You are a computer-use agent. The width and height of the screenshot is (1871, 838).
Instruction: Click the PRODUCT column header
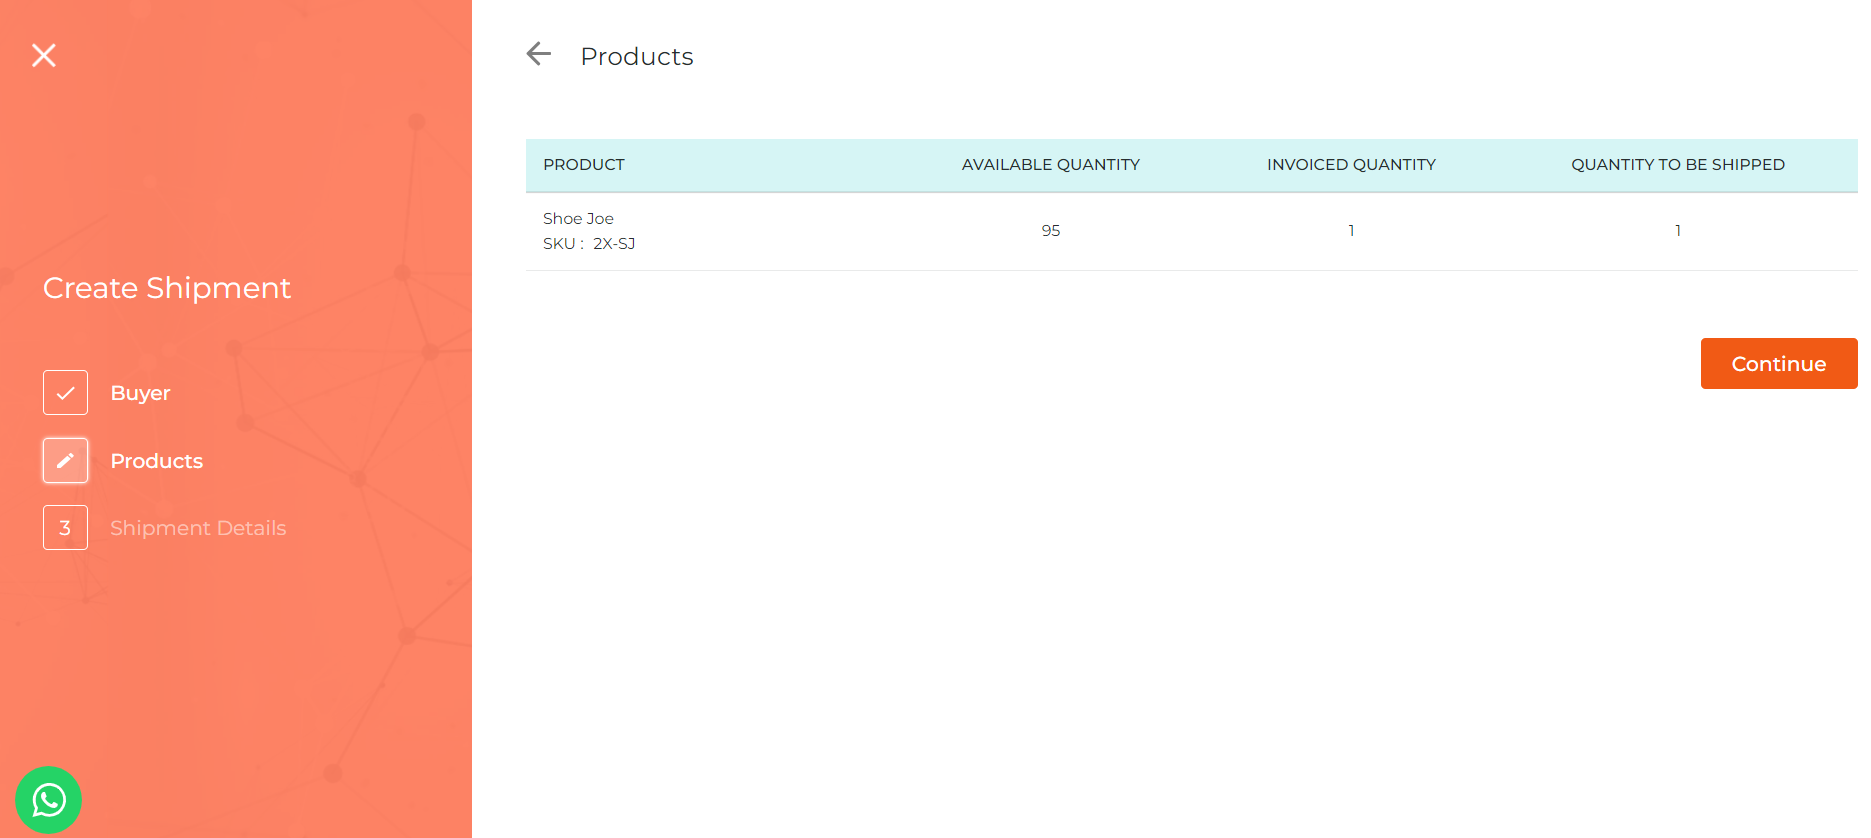[584, 165]
